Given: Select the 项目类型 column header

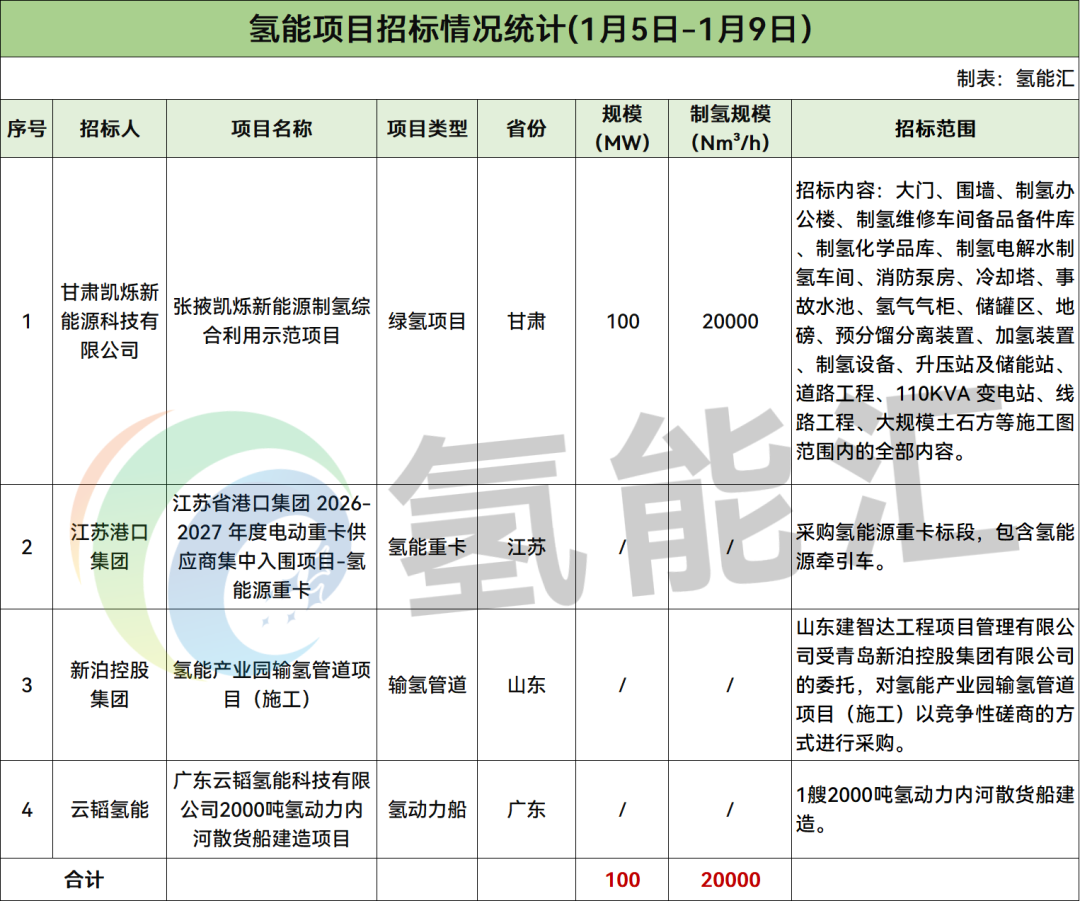Looking at the screenshot, I should tap(427, 129).
